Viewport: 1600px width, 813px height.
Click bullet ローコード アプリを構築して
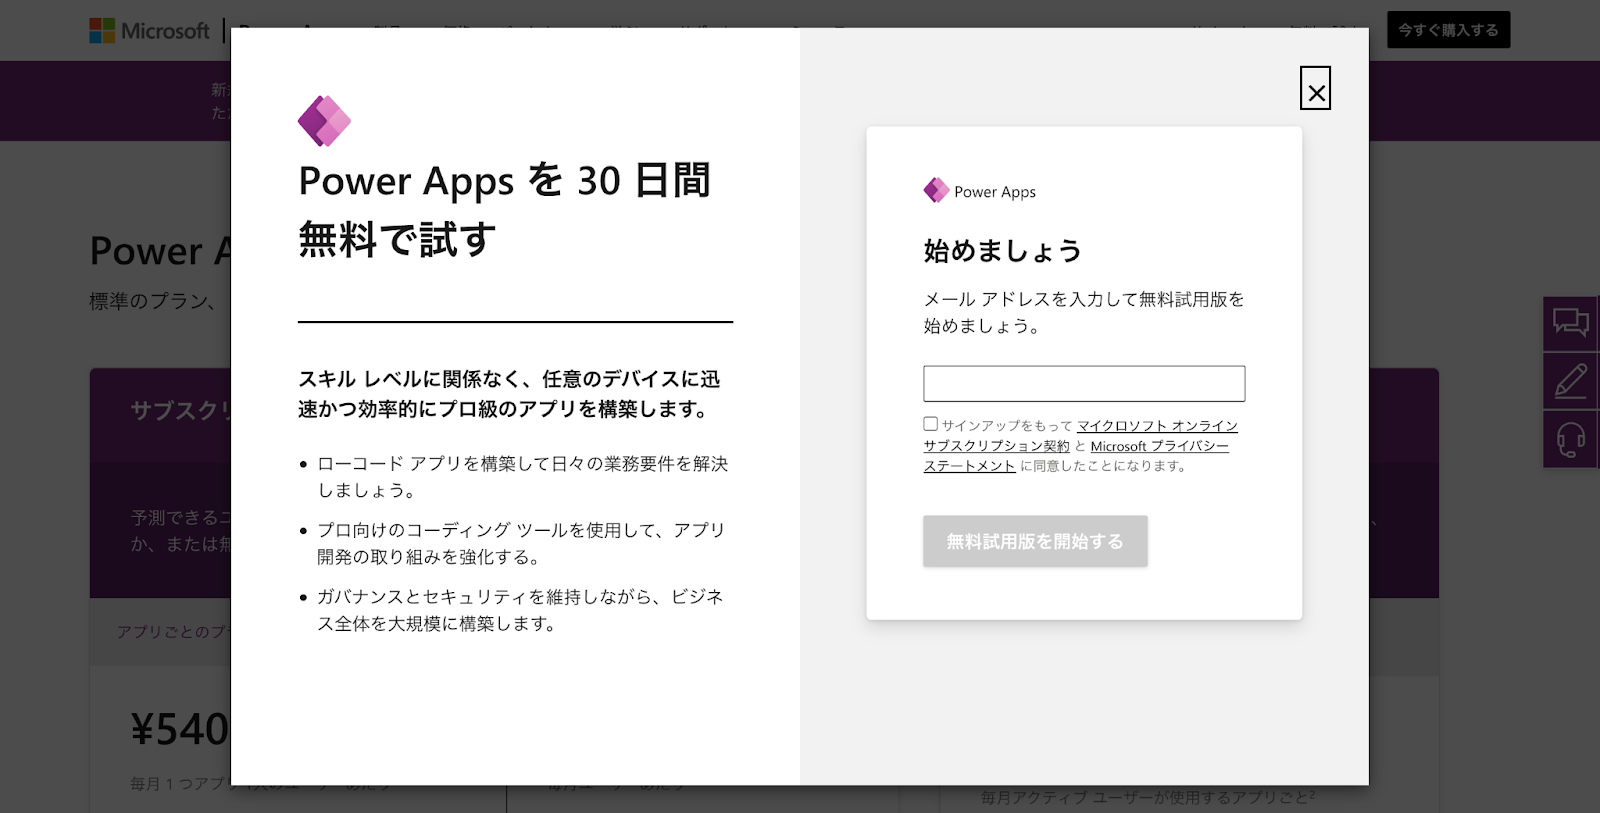click(522, 477)
